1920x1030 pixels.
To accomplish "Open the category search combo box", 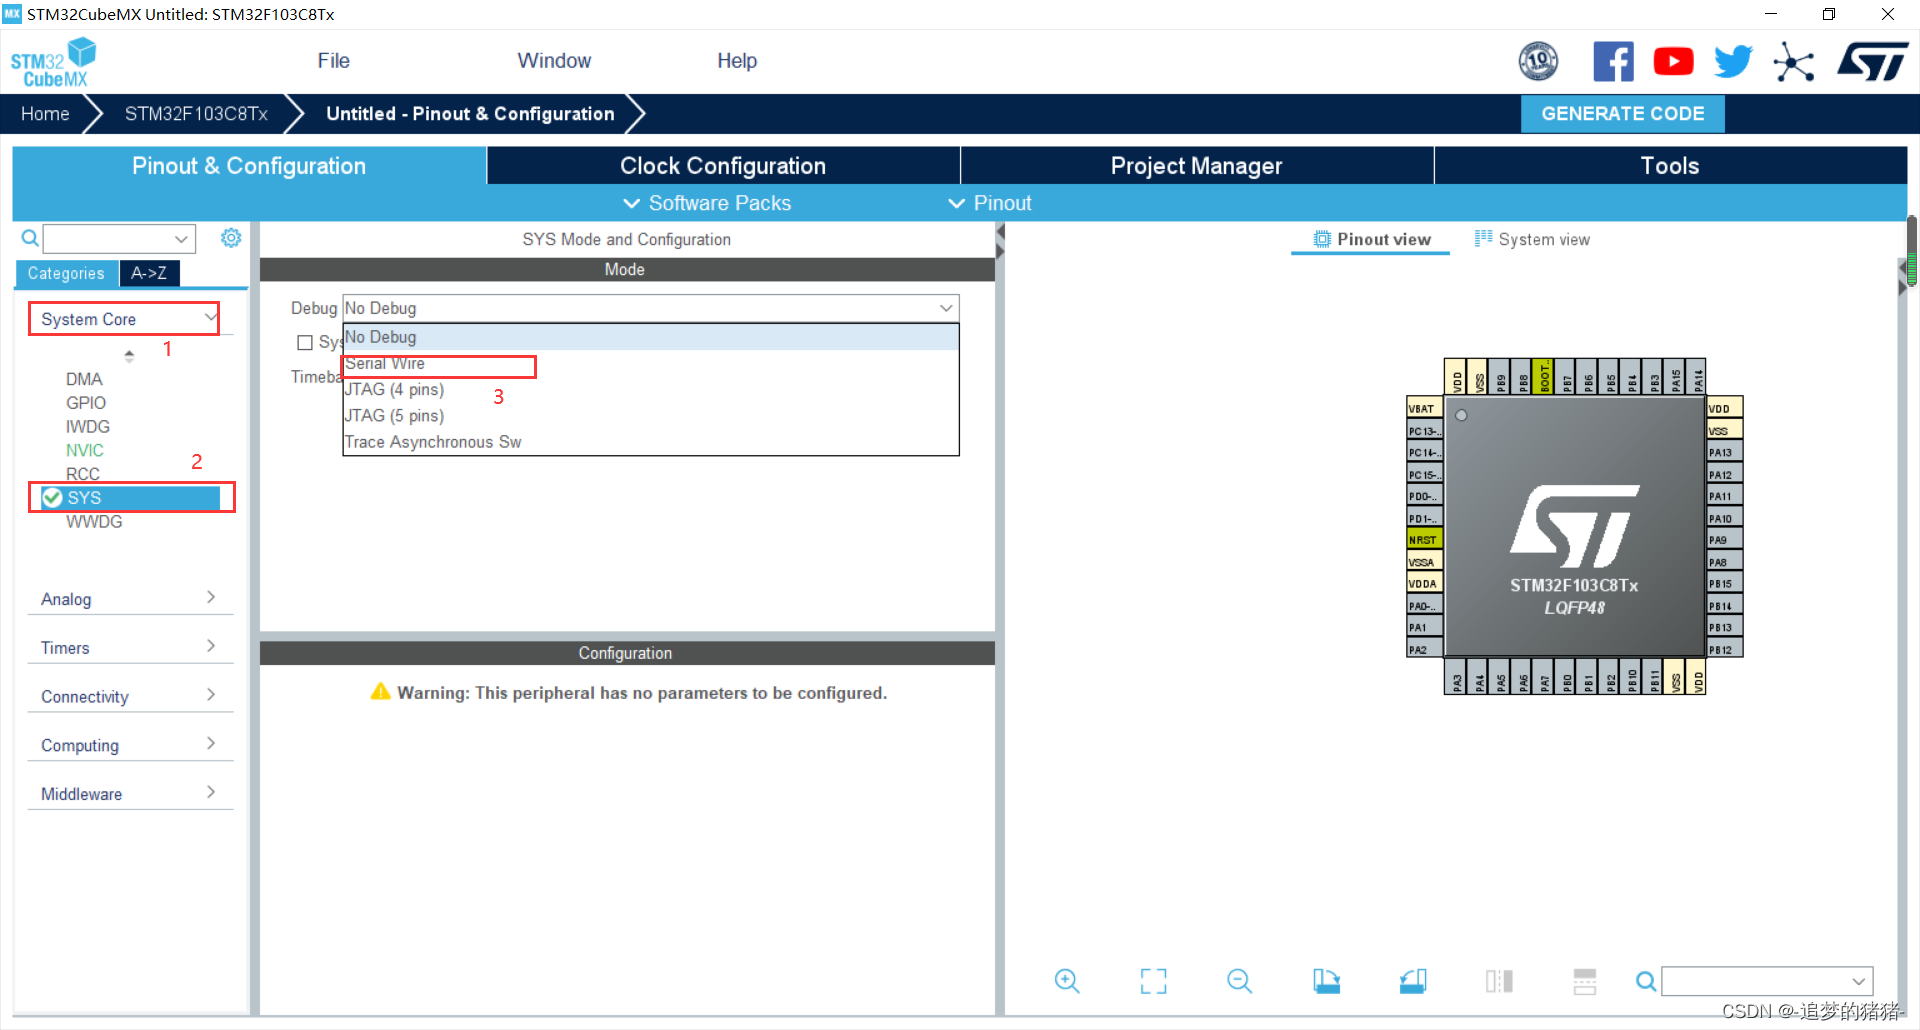I will pos(119,238).
